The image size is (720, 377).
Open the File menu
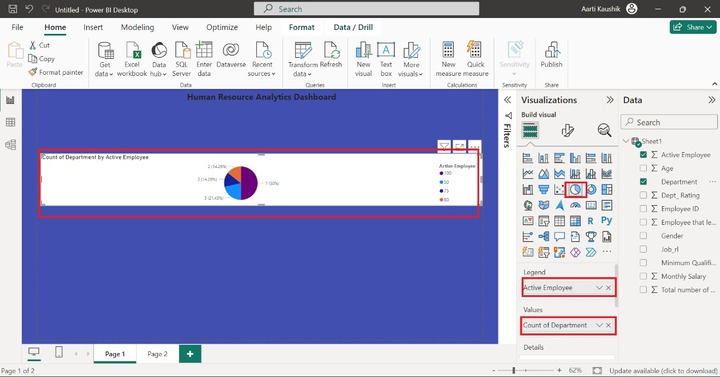tap(17, 27)
